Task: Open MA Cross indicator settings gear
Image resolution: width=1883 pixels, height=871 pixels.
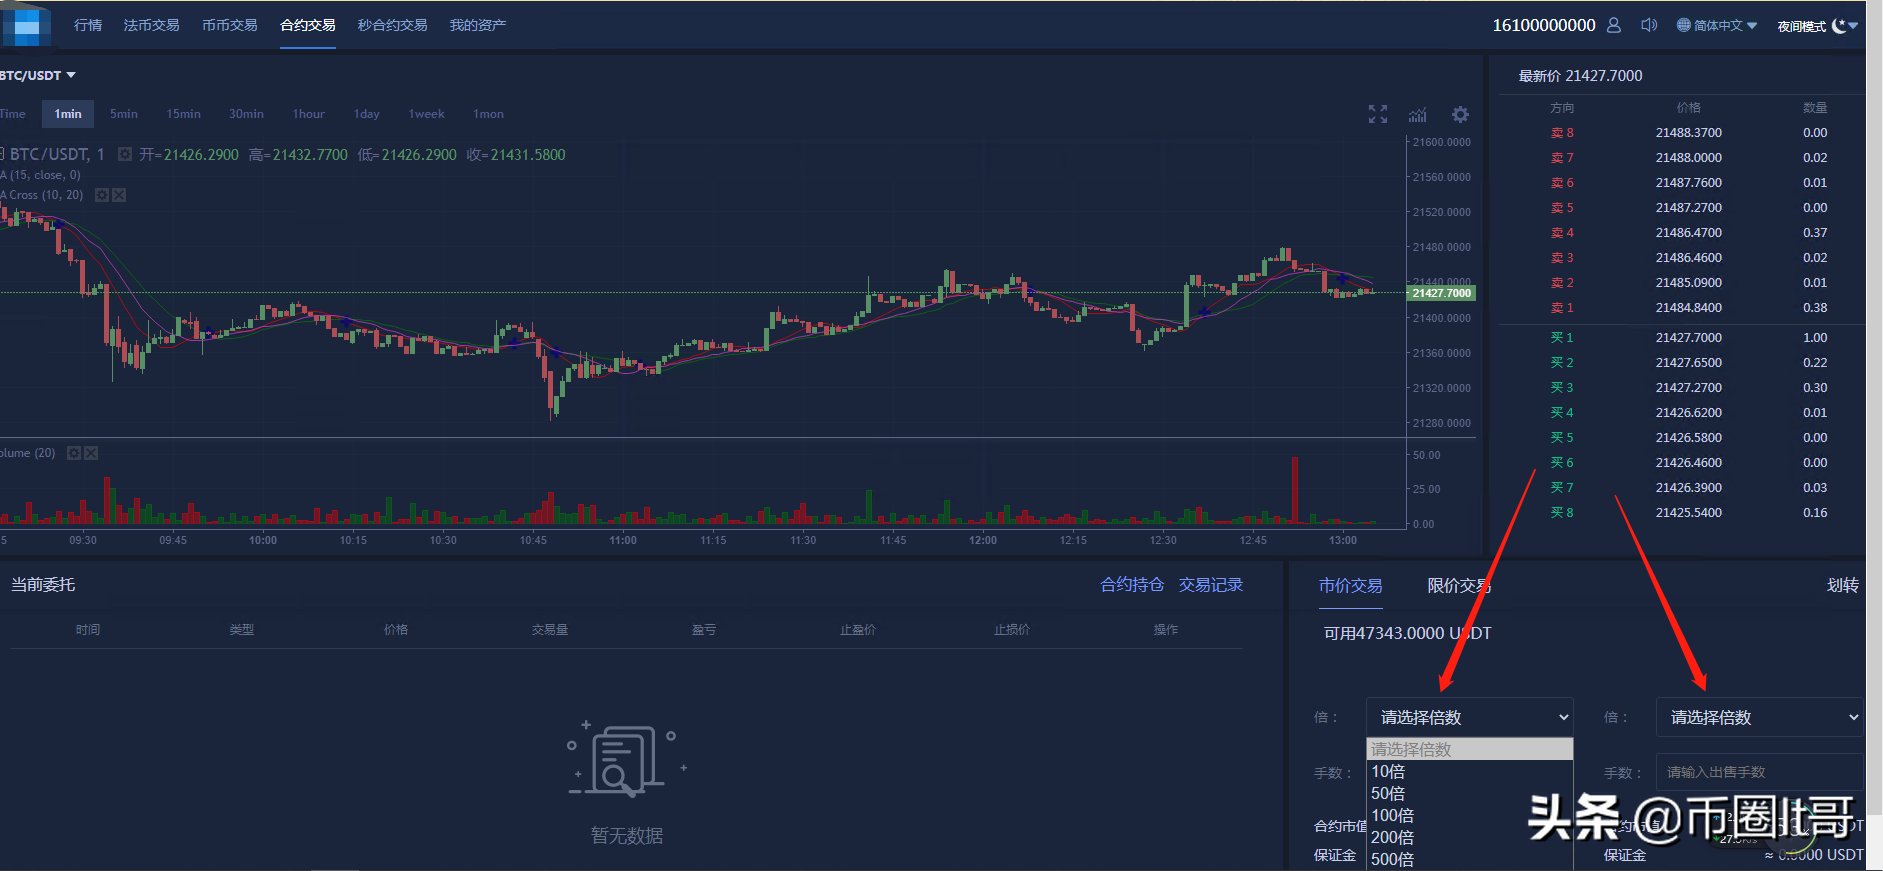Action: 102,195
